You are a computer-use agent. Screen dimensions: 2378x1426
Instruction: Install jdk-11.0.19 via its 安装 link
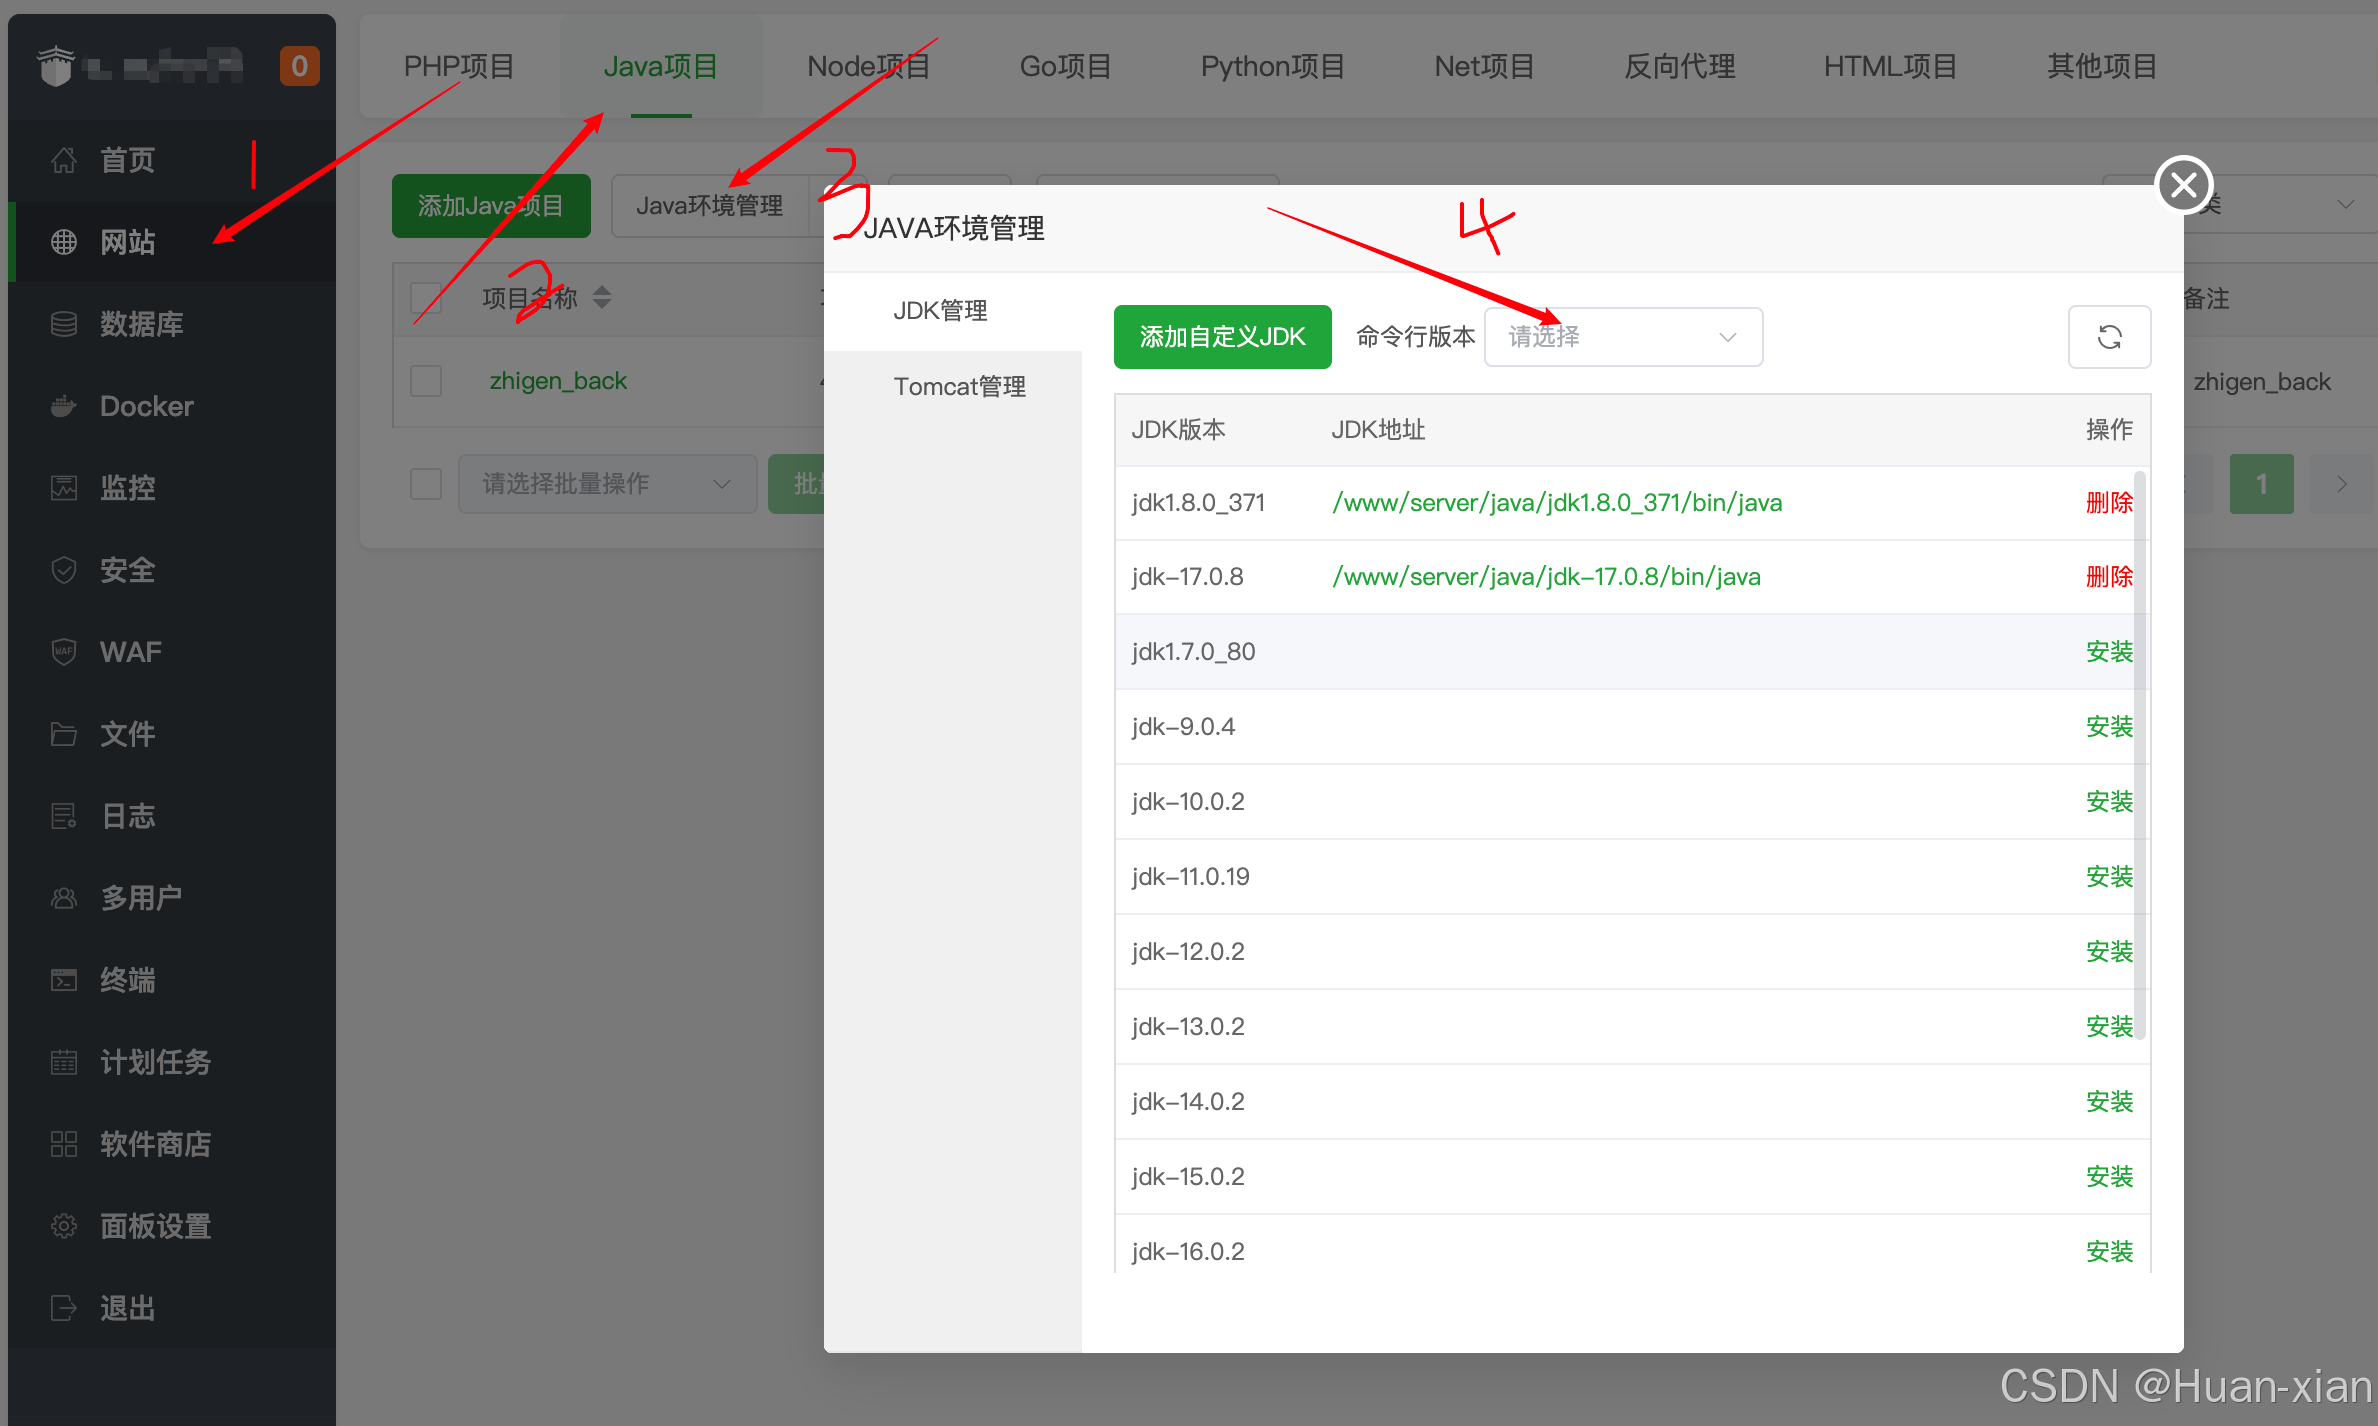click(2110, 875)
